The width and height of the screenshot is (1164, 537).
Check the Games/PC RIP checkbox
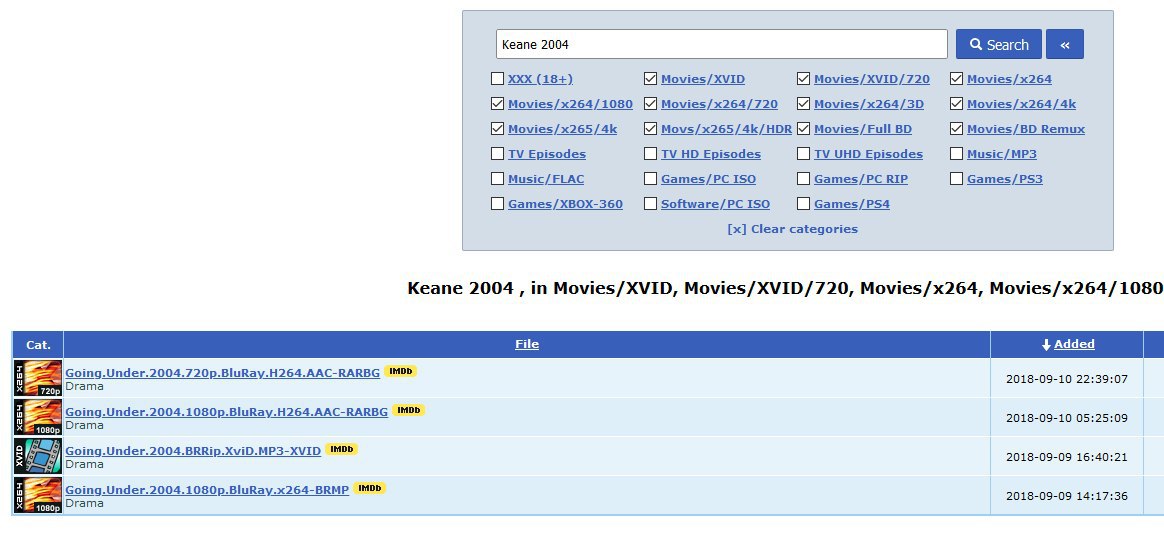click(803, 179)
